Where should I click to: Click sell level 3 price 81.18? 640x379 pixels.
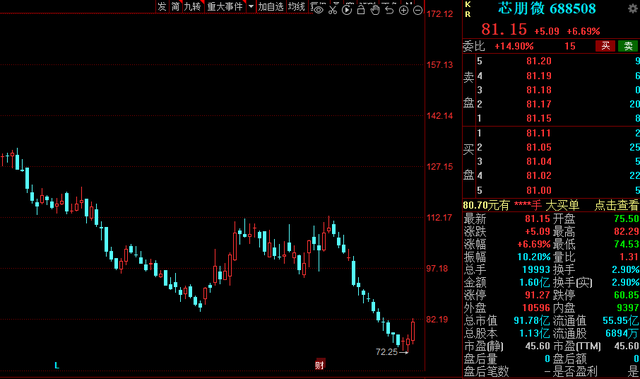pos(539,90)
